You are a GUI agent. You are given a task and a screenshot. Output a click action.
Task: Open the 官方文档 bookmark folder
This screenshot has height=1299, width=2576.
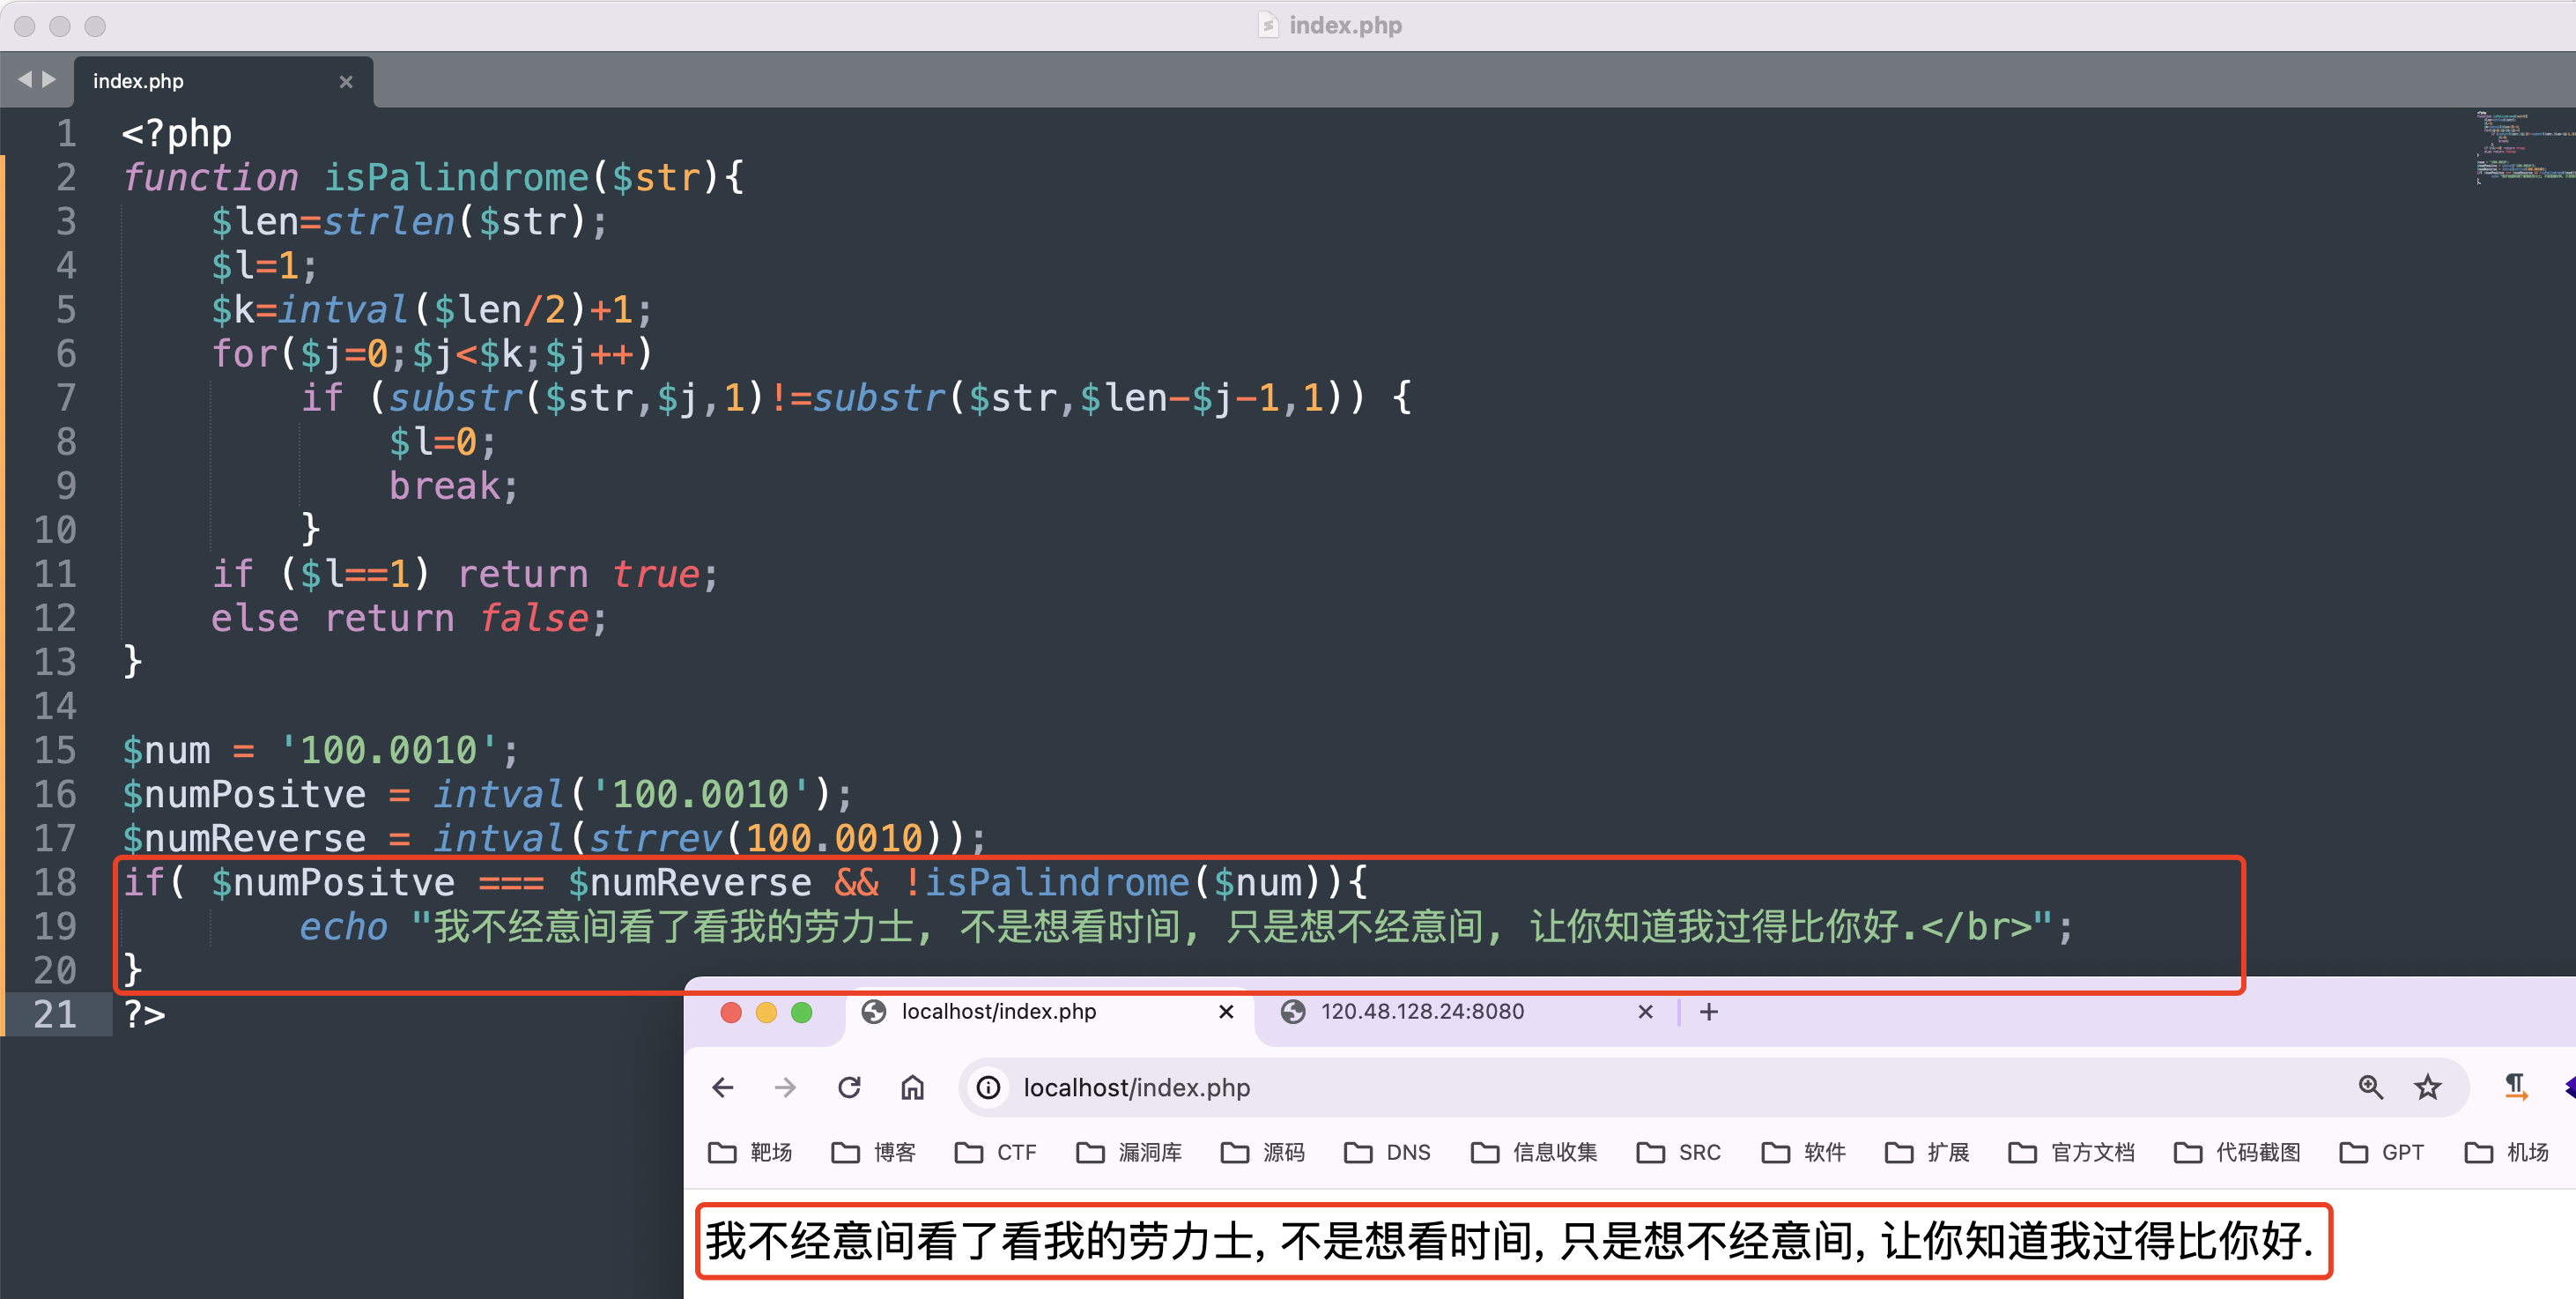2072,1152
